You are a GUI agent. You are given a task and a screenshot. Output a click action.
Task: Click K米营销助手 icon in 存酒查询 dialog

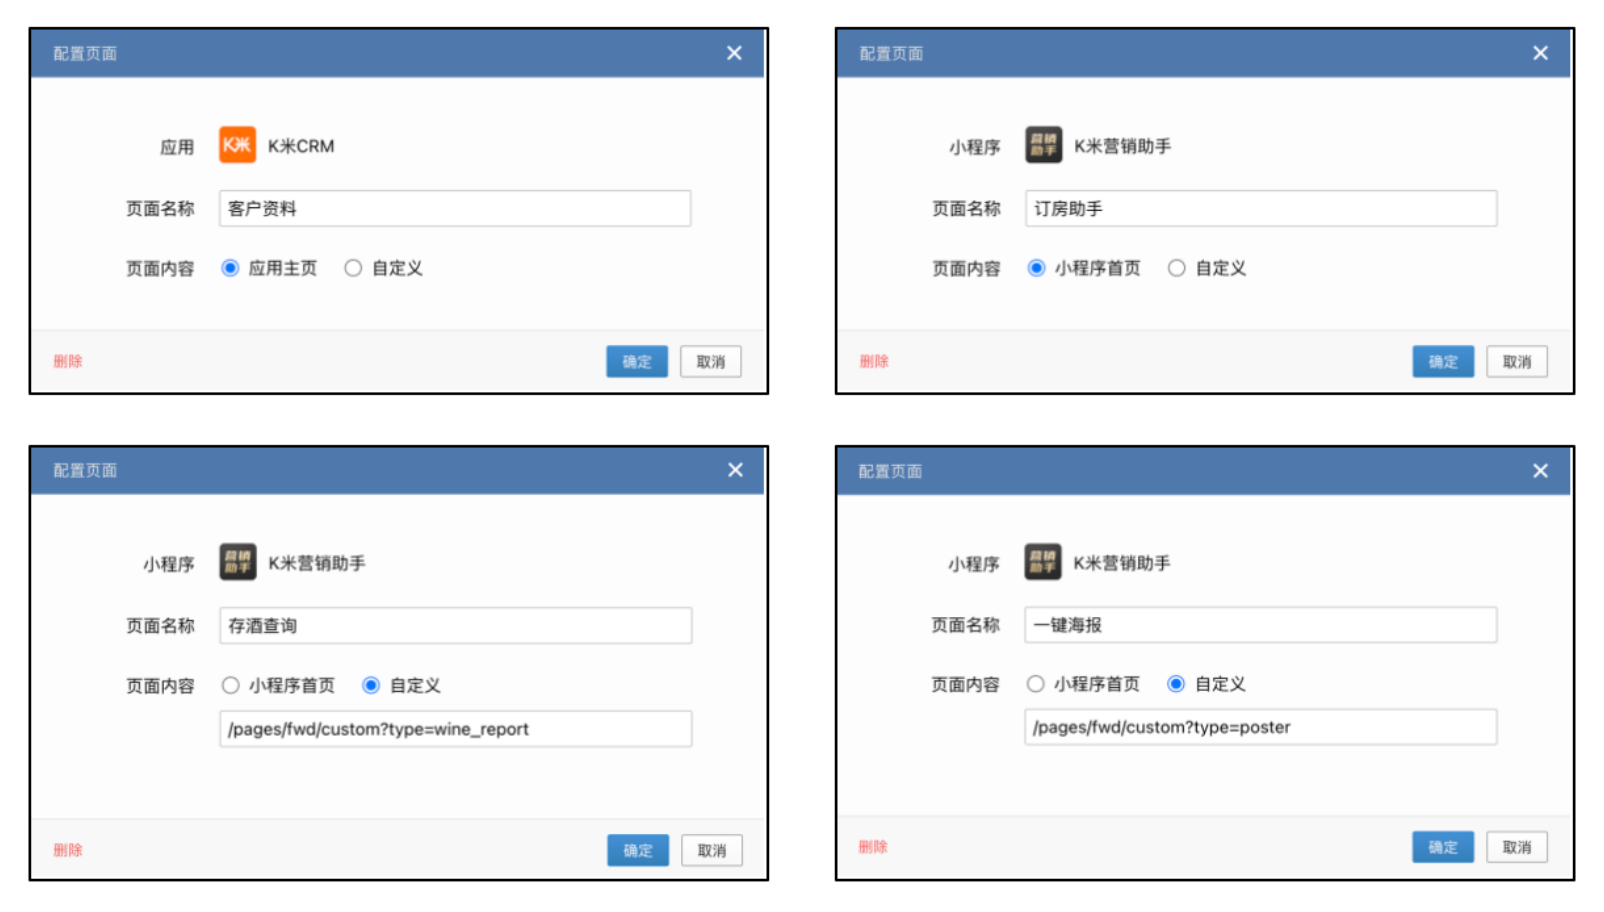click(x=237, y=562)
